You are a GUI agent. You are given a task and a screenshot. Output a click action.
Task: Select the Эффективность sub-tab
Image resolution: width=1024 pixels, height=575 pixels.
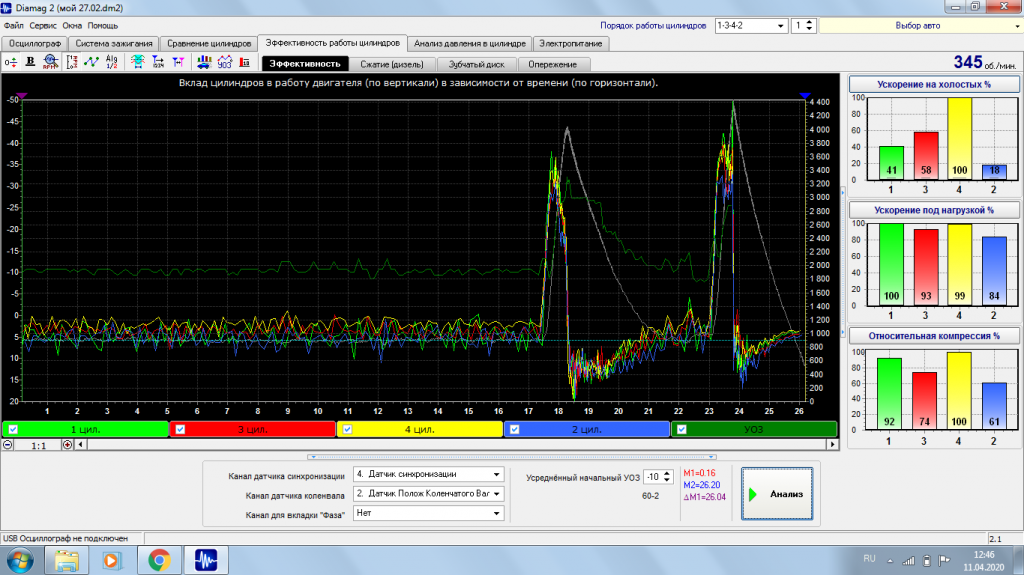coord(305,64)
